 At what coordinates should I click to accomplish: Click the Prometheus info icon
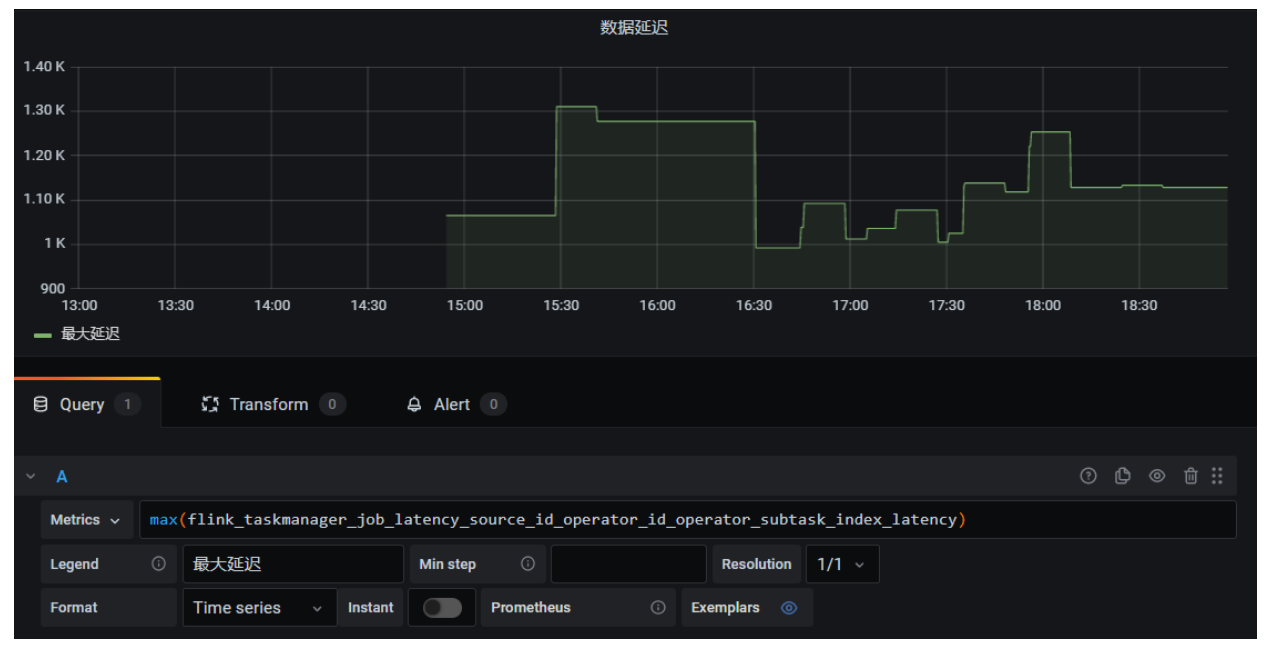click(657, 607)
